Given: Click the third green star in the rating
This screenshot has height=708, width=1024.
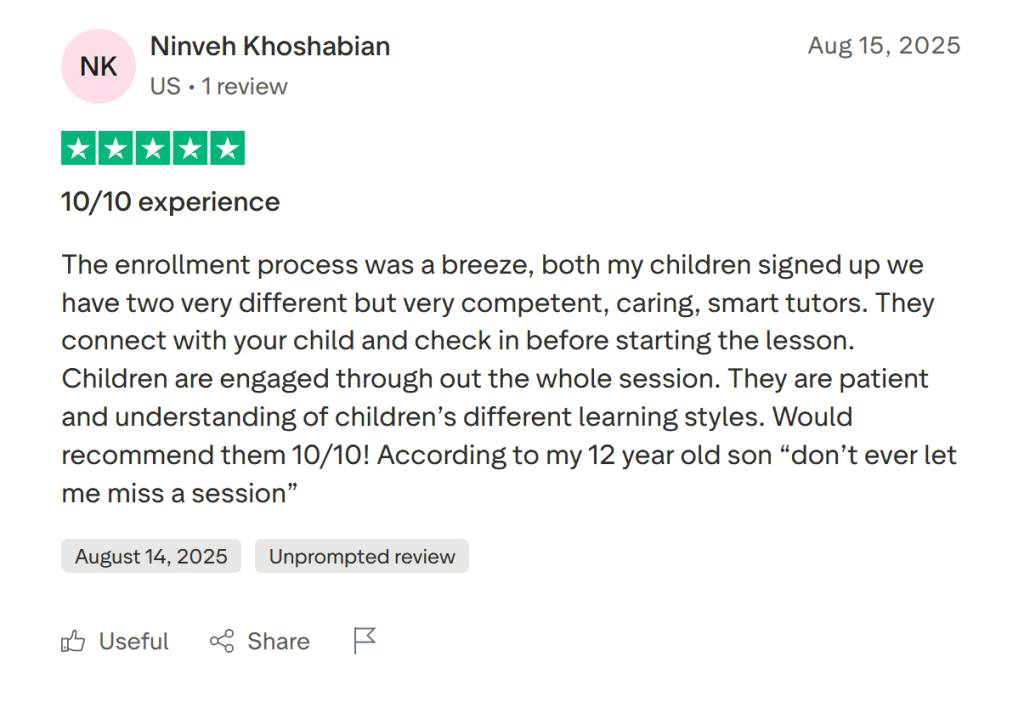Looking at the screenshot, I should pos(154,147).
